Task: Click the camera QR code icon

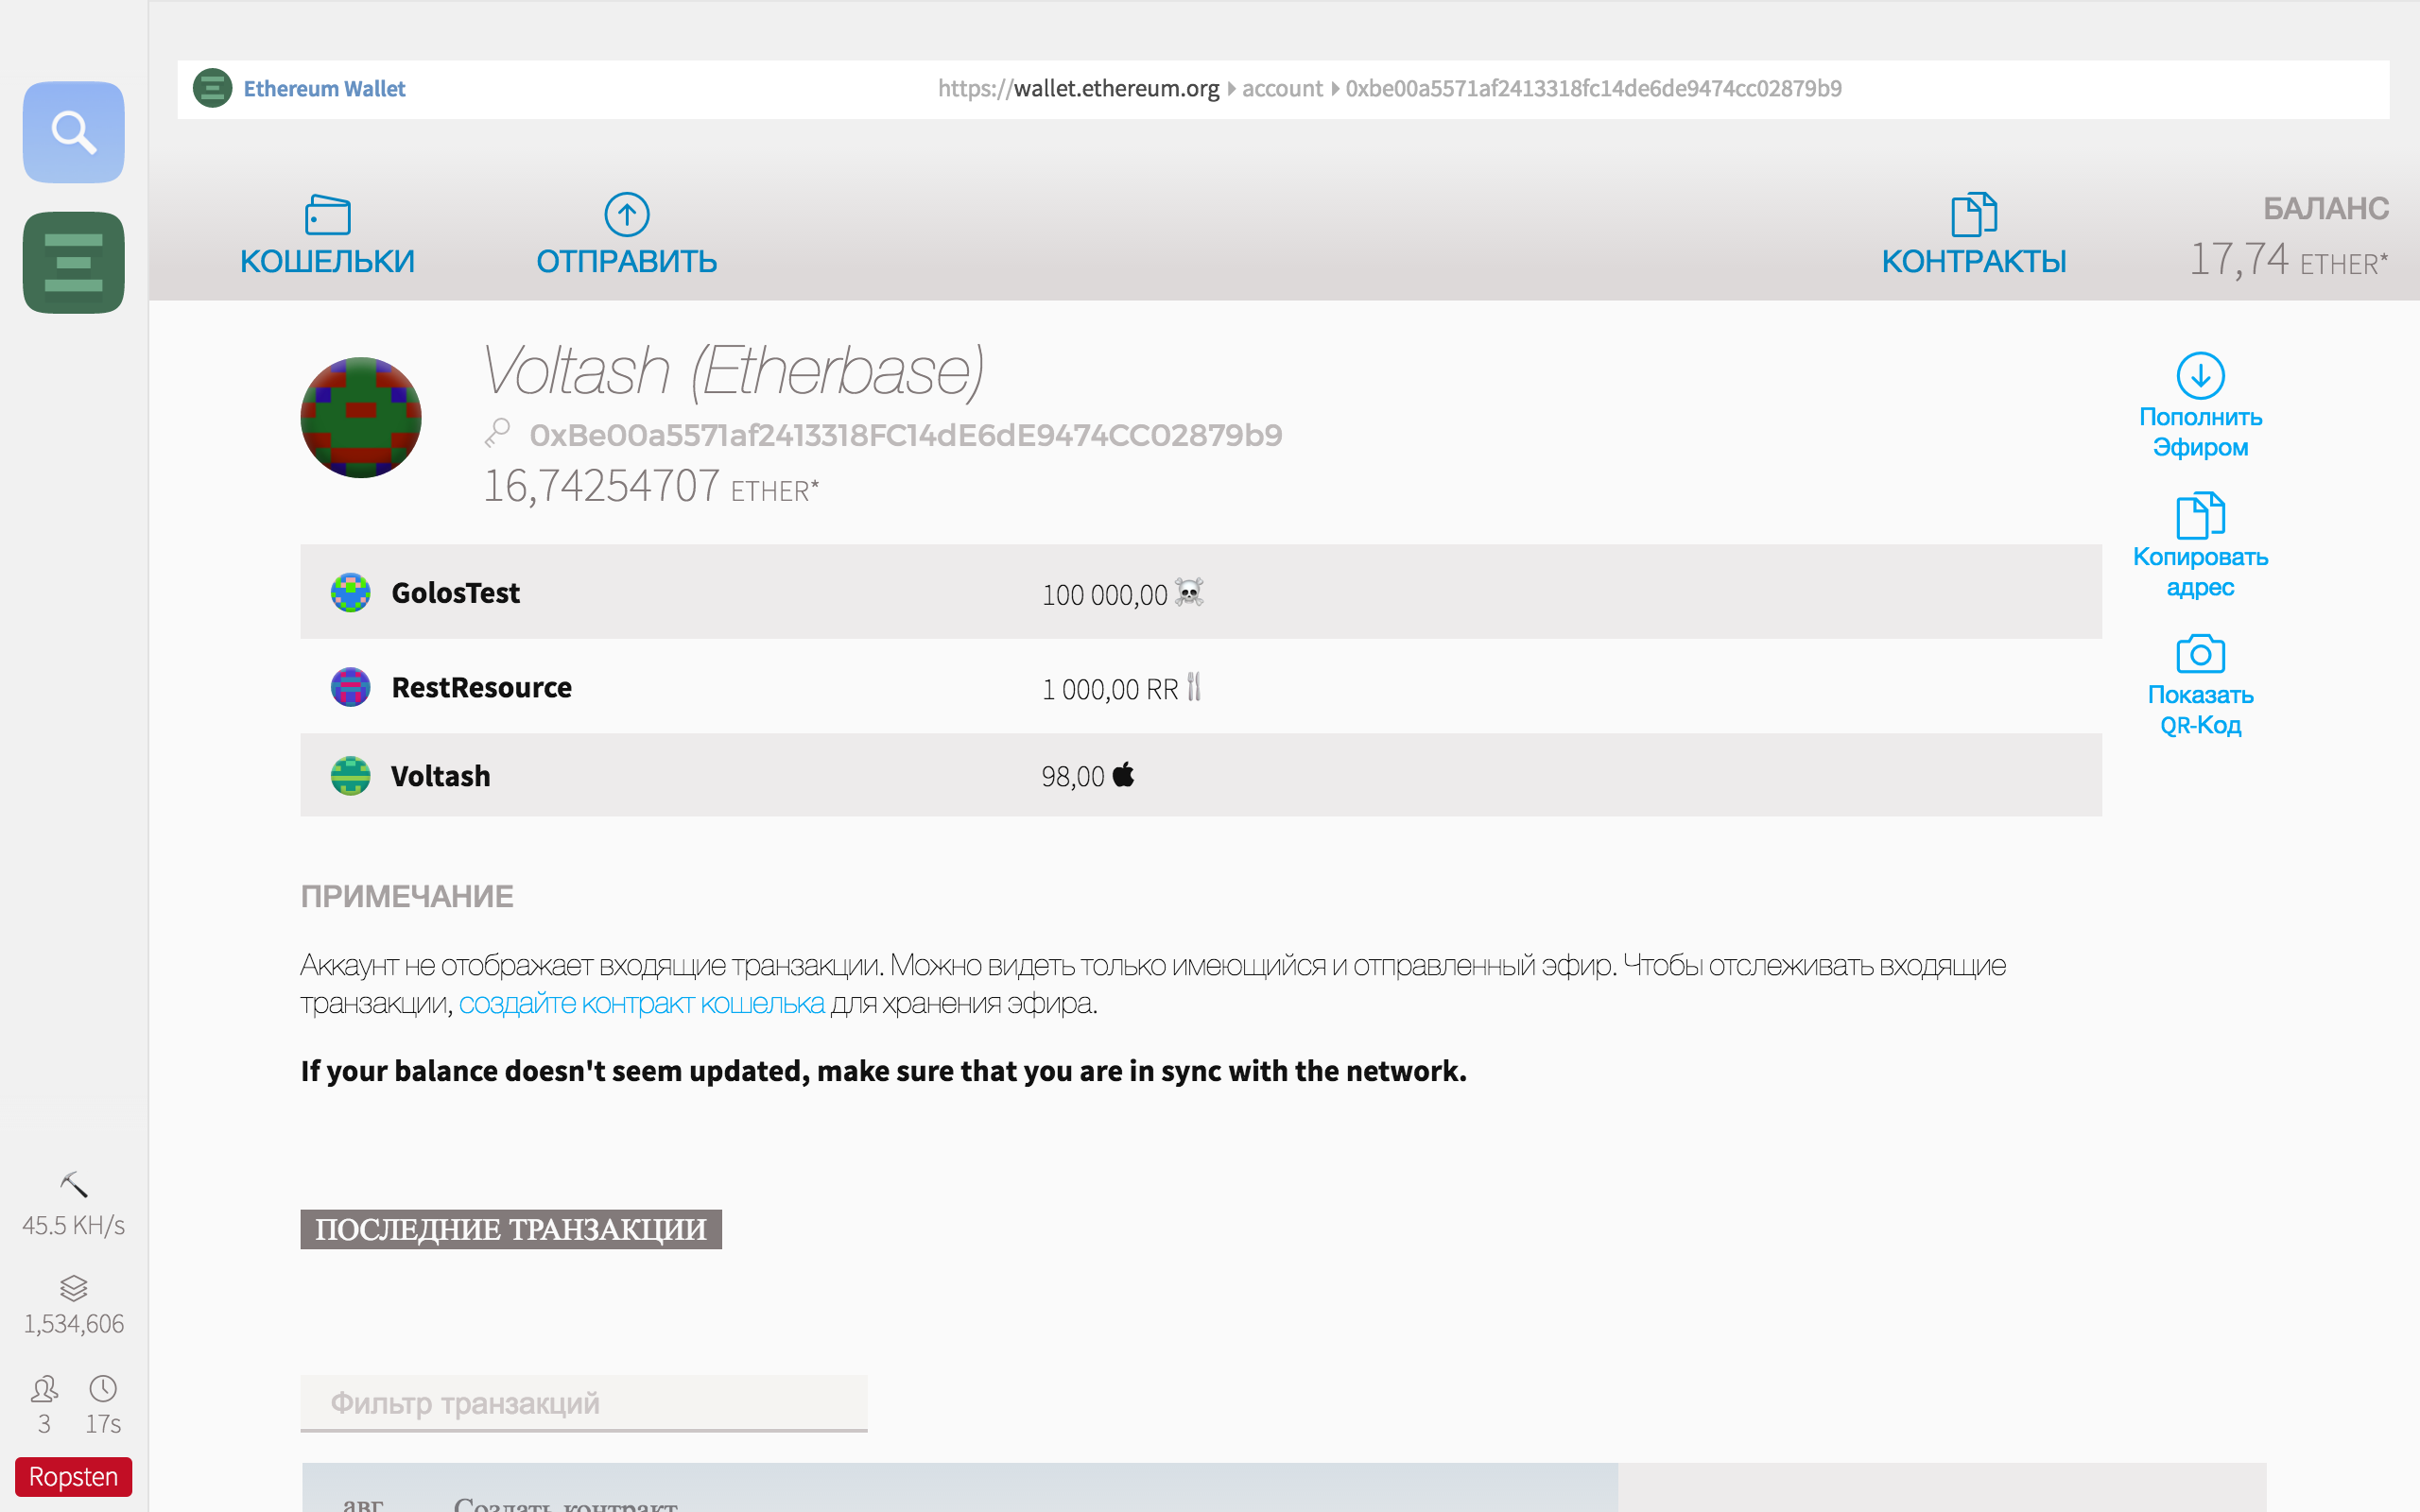Action: click(x=2200, y=654)
